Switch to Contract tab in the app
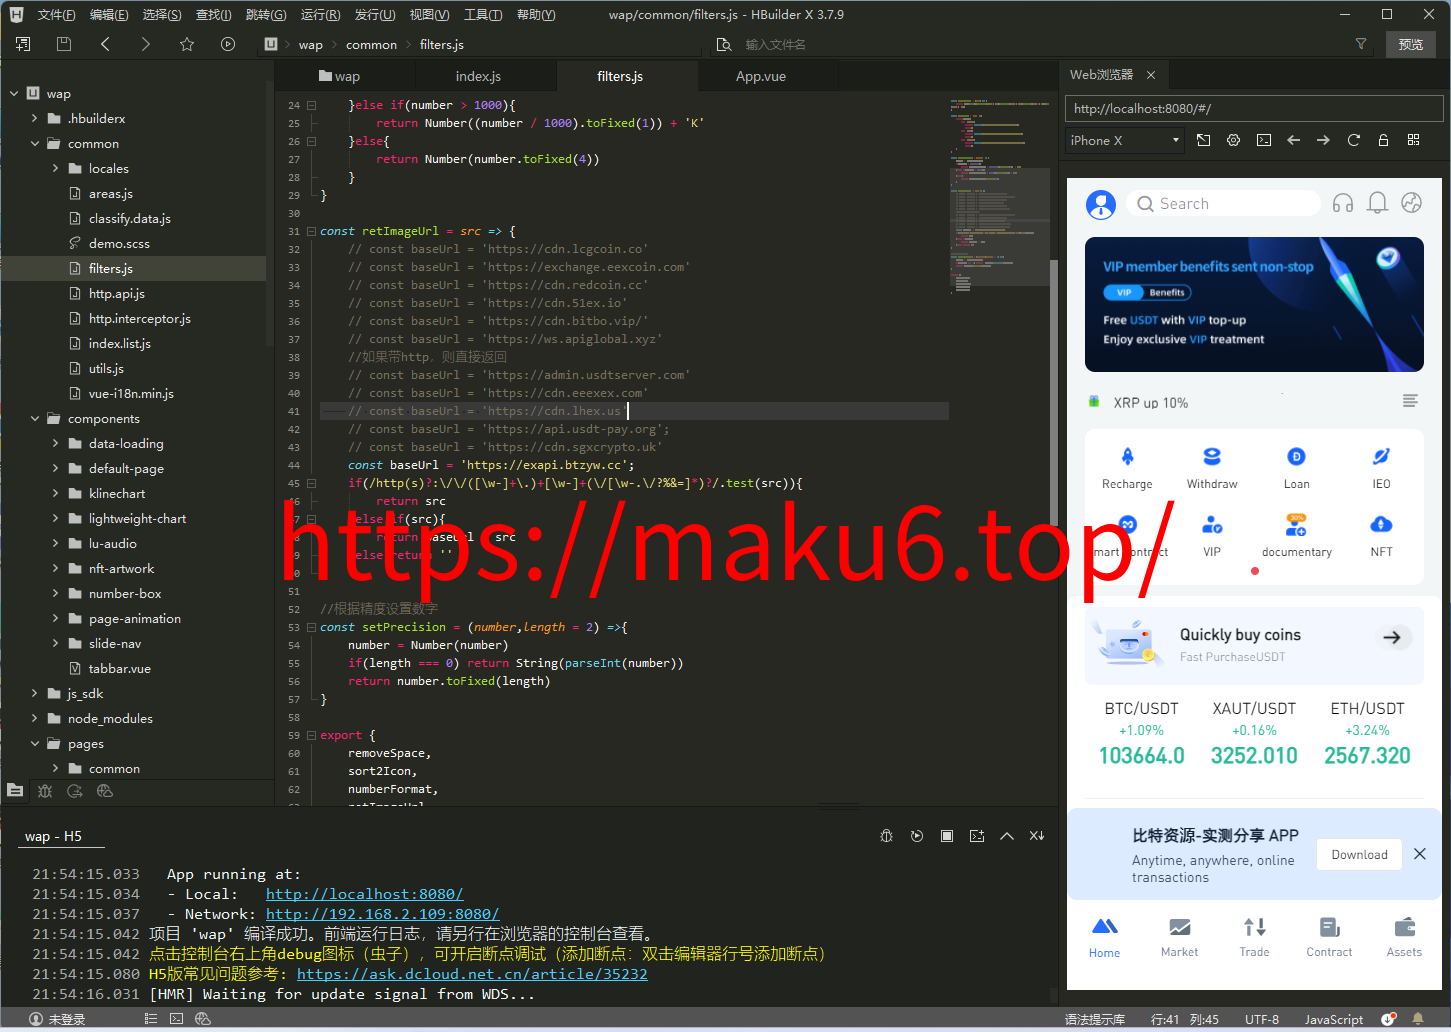 [x=1329, y=938]
